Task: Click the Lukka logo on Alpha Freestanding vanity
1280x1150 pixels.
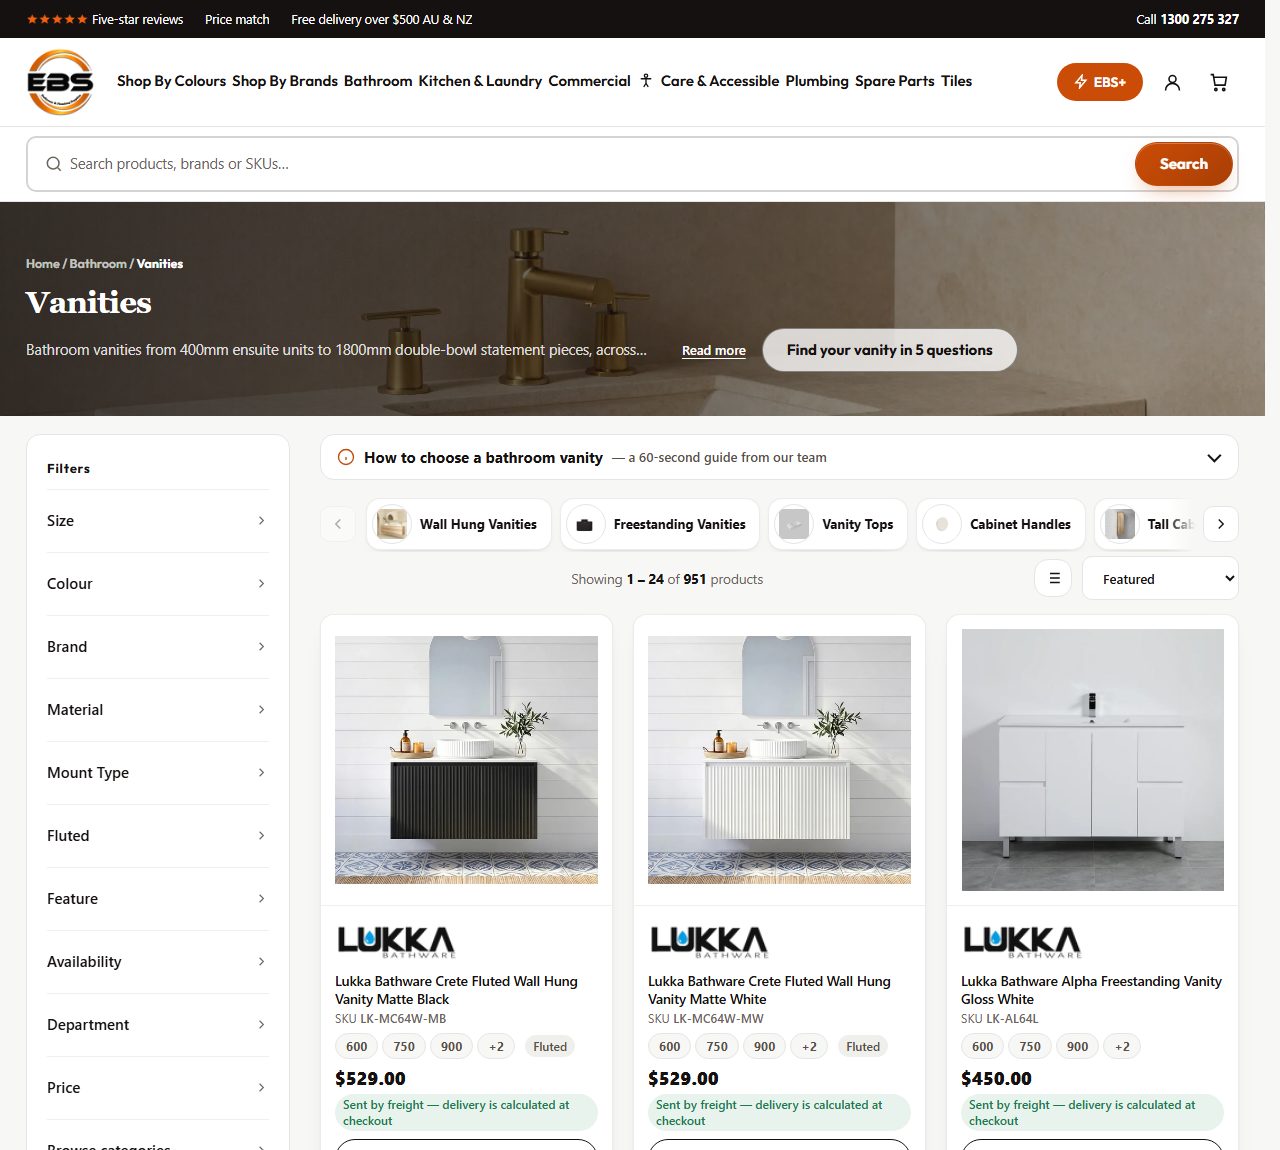Action: [x=1022, y=942]
